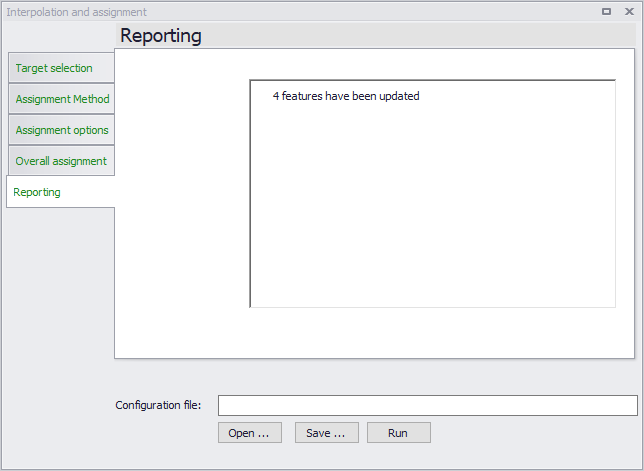This screenshot has height=471, width=644.
Task: Run the interpolation and assignment
Action: (399, 433)
